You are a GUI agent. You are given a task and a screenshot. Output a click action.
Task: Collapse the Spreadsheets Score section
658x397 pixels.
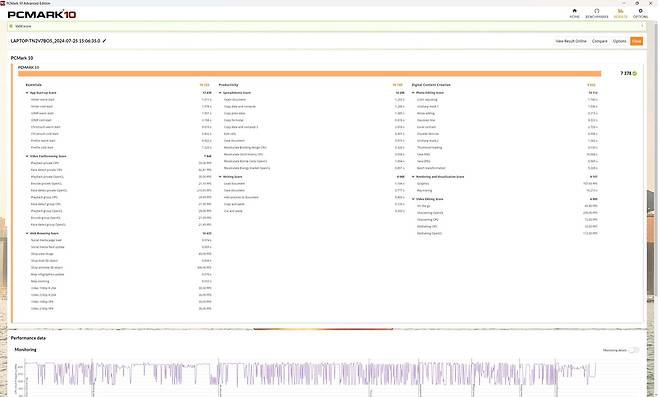220,93
